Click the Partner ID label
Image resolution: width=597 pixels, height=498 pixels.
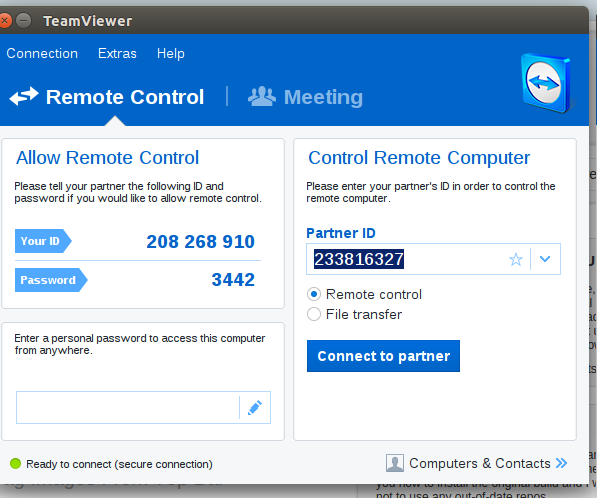point(341,233)
